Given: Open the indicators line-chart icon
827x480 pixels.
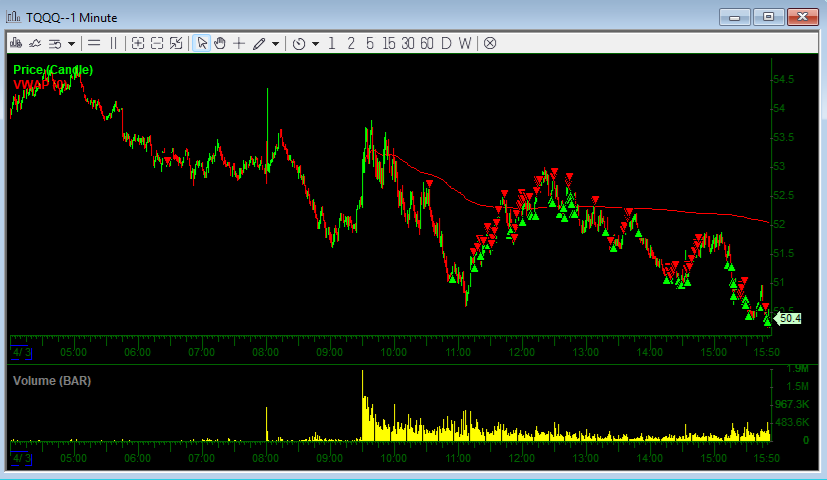Looking at the screenshot, I should 35,43.
